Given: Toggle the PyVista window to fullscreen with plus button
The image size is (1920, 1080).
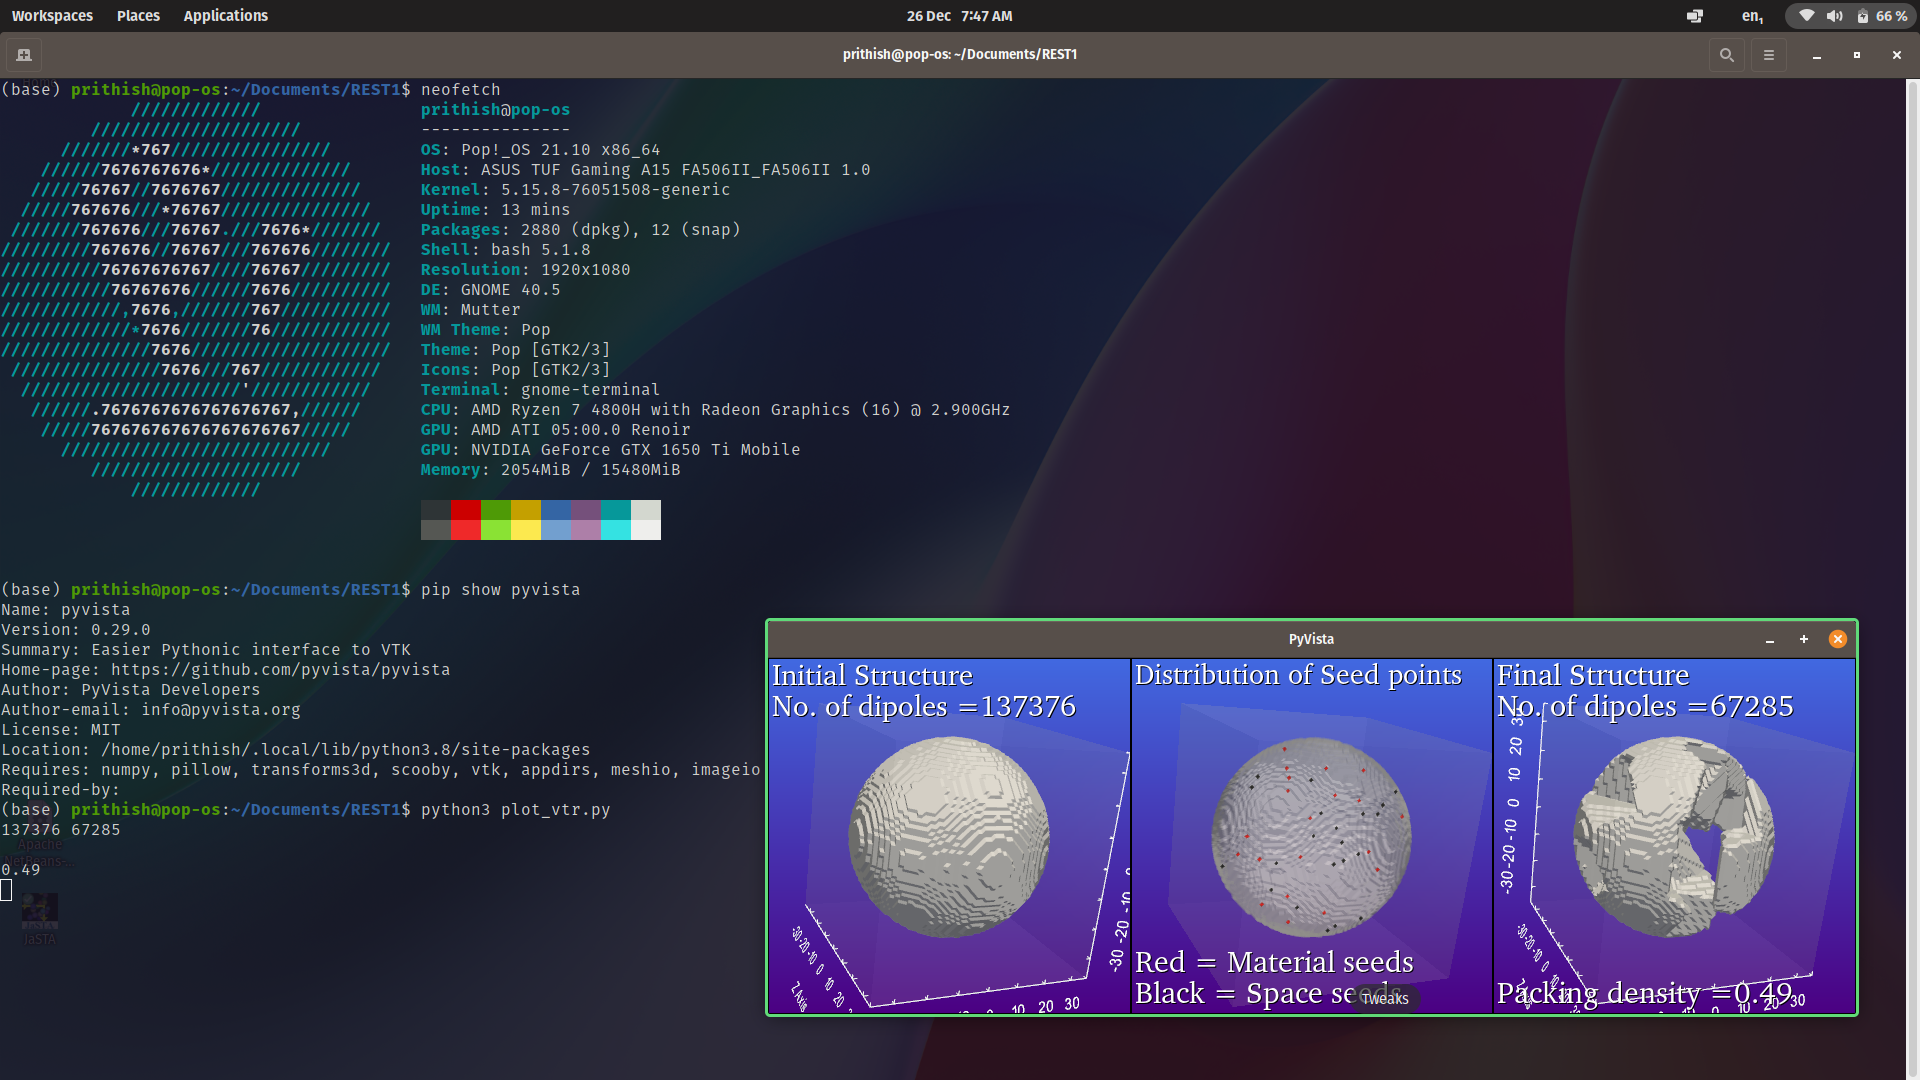Looking at the screenshot, I should pos(1804,639).
